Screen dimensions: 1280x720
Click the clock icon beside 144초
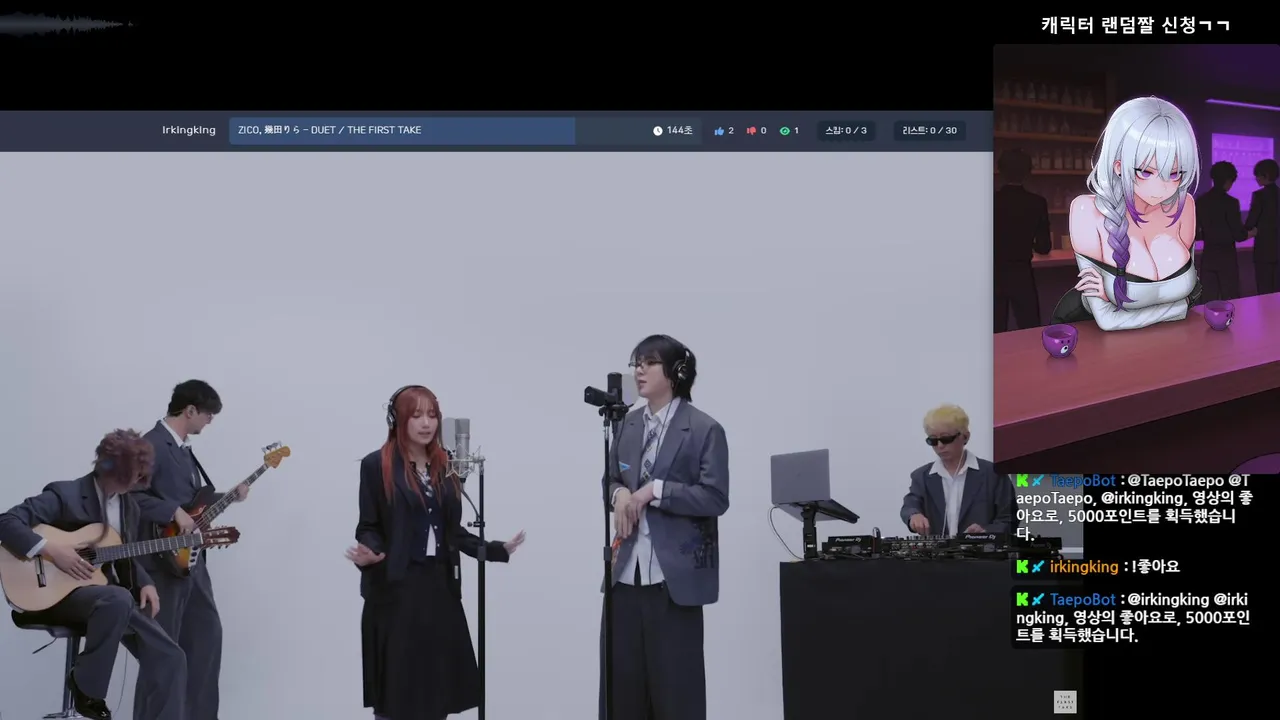pos(658,131)
